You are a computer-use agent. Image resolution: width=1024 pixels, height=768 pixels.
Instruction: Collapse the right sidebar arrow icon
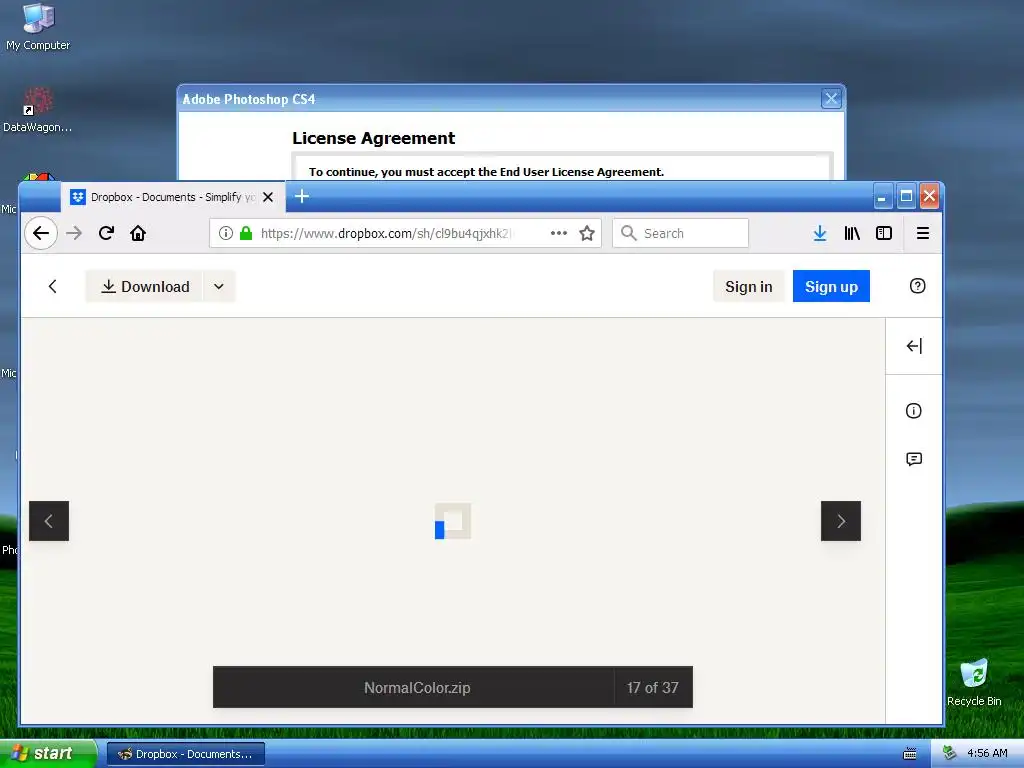914,346
